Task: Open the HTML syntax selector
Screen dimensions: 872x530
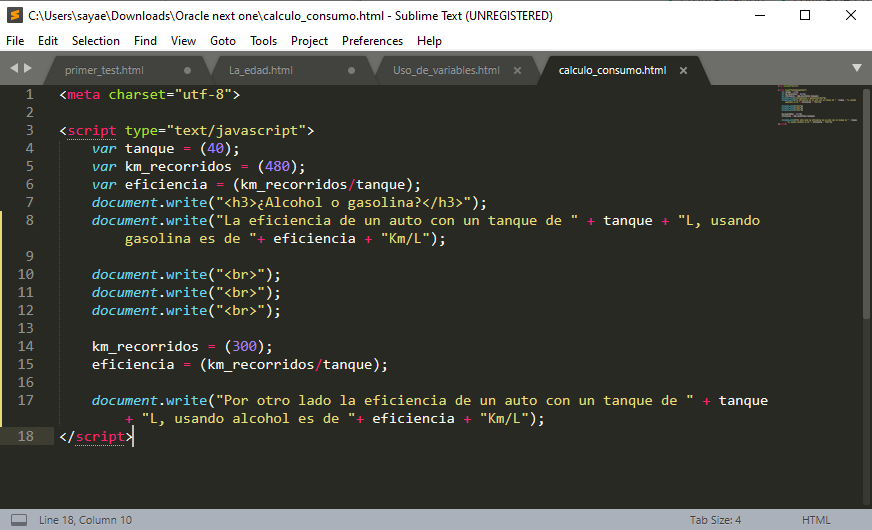Action: [816, 520]
